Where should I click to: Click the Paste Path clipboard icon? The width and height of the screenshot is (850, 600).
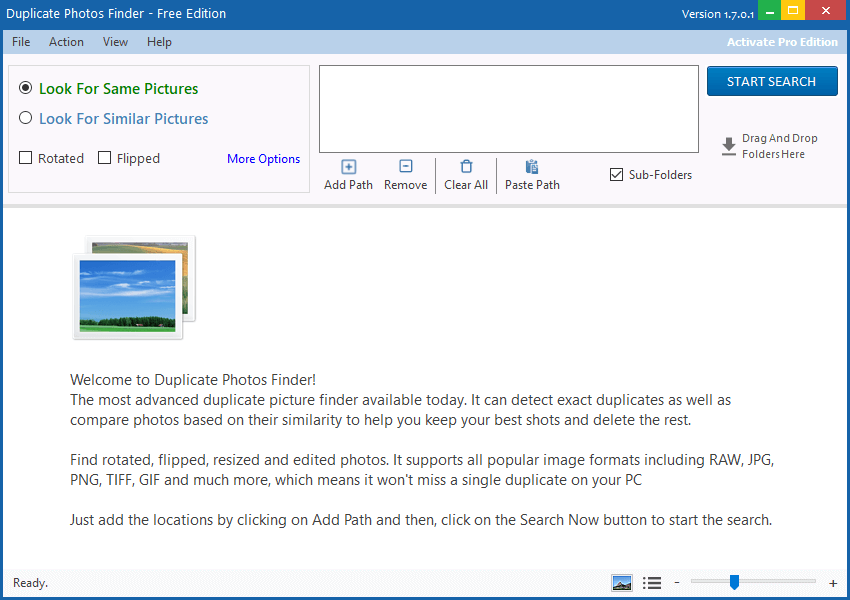(531, 168)
